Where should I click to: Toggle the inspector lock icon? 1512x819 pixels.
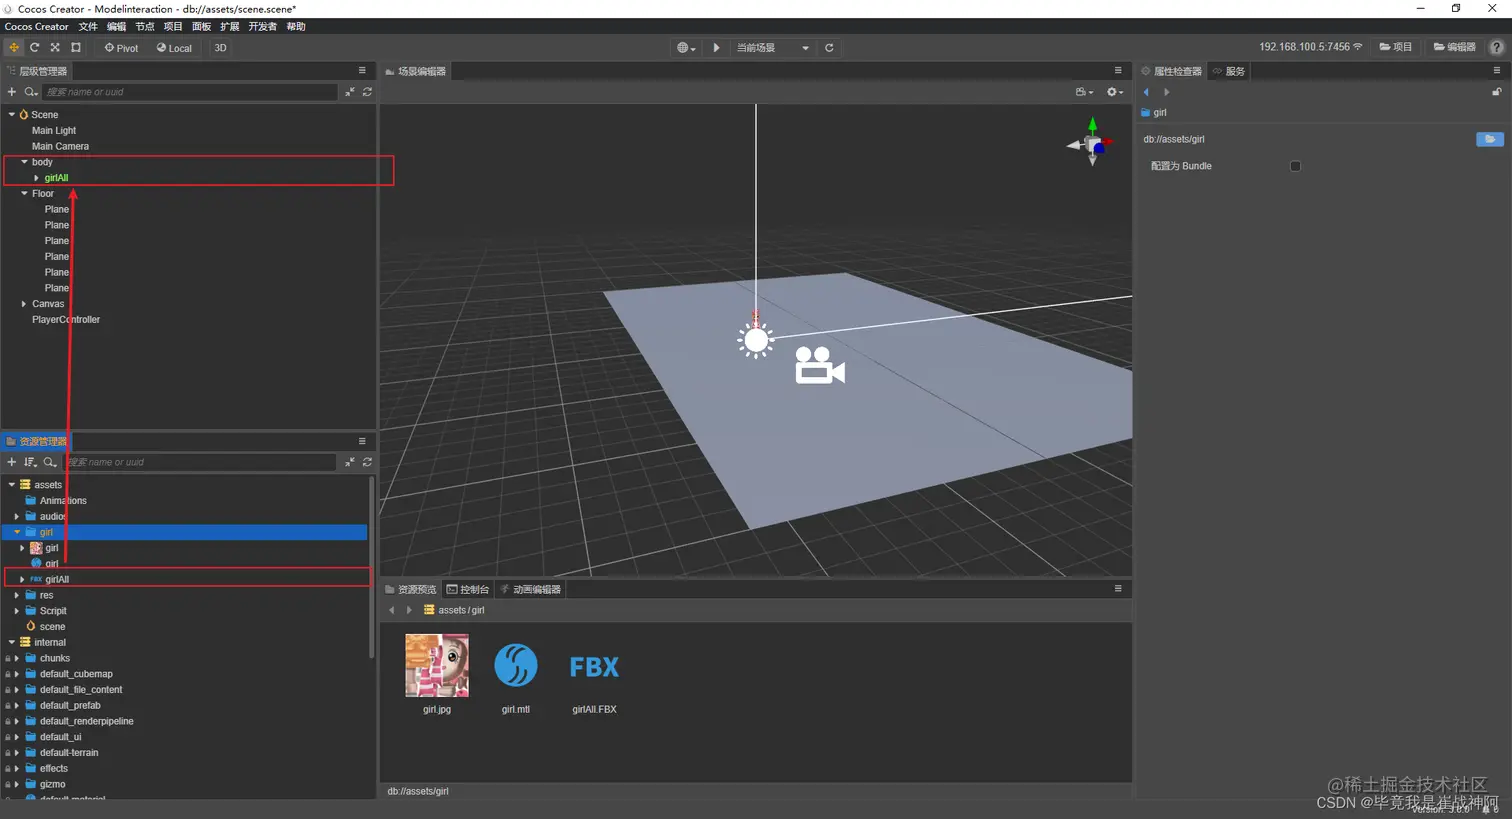[1496, 92]
